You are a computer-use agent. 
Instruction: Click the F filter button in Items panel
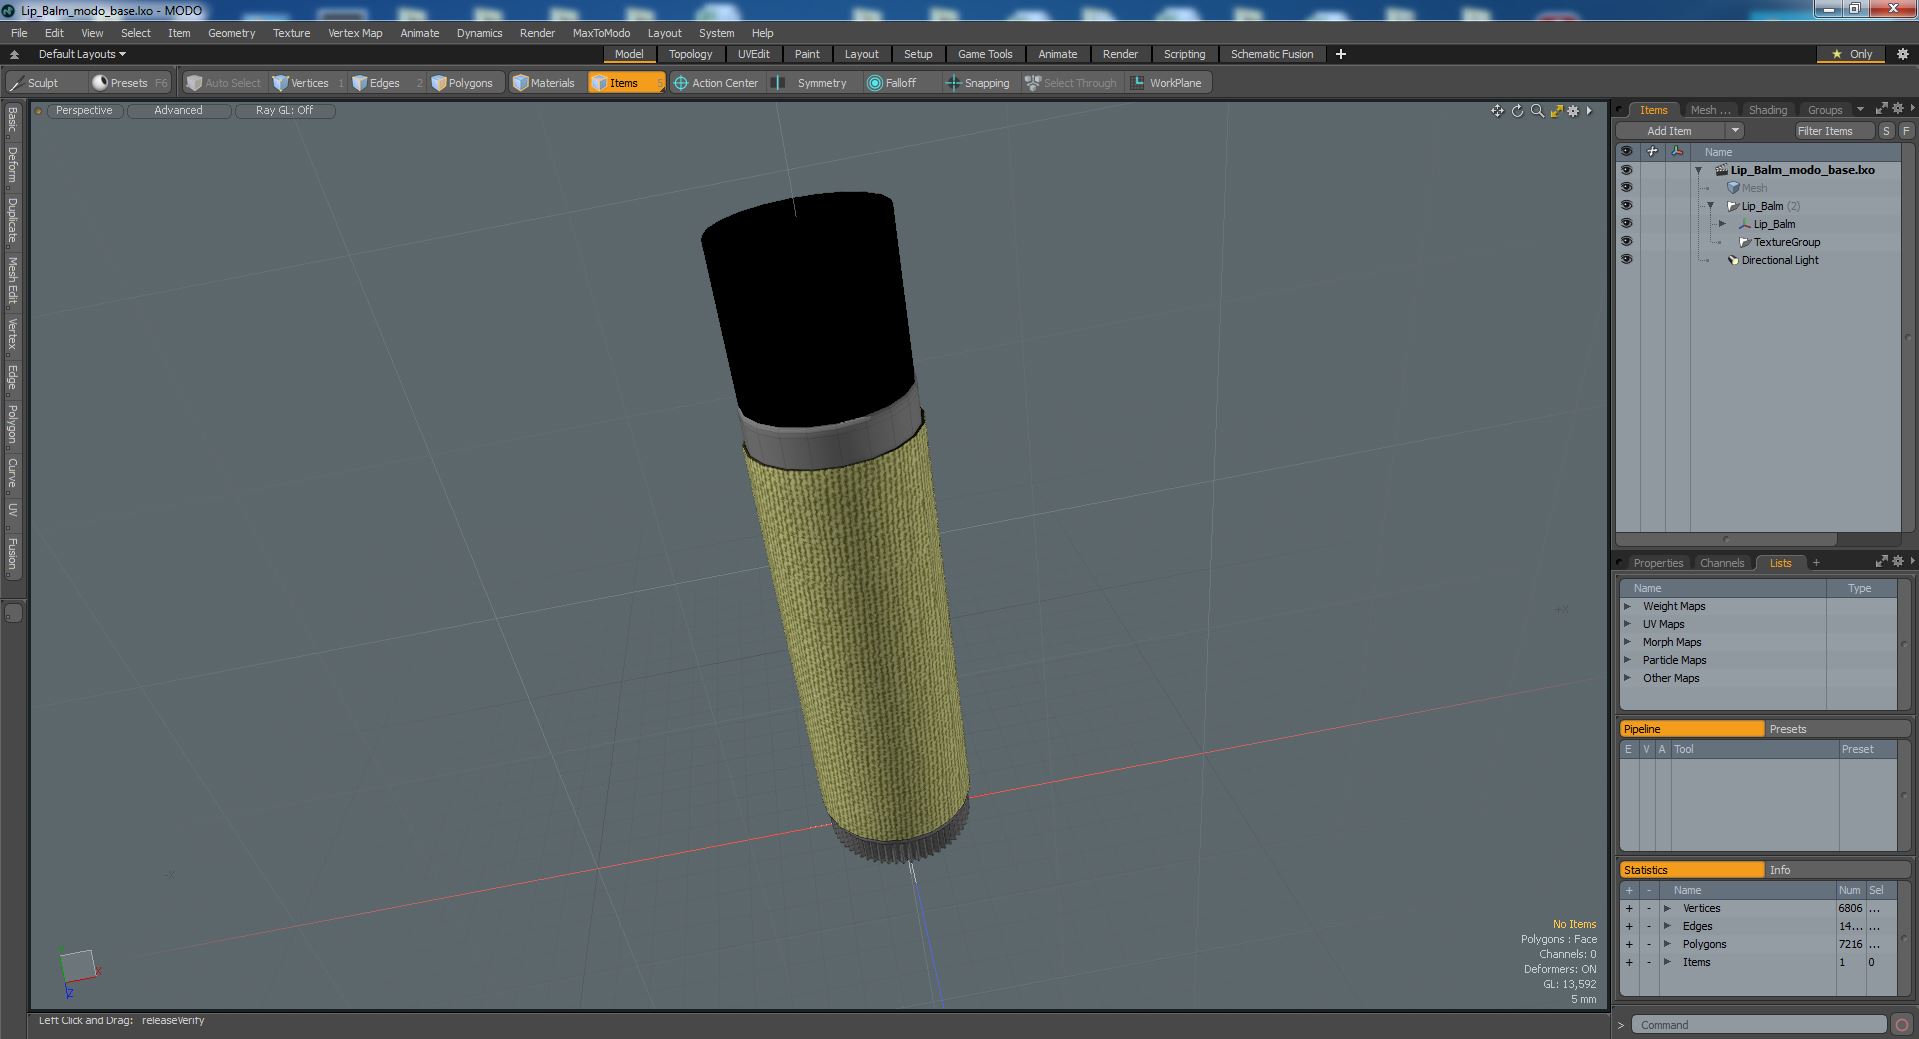pos(1906,131)
